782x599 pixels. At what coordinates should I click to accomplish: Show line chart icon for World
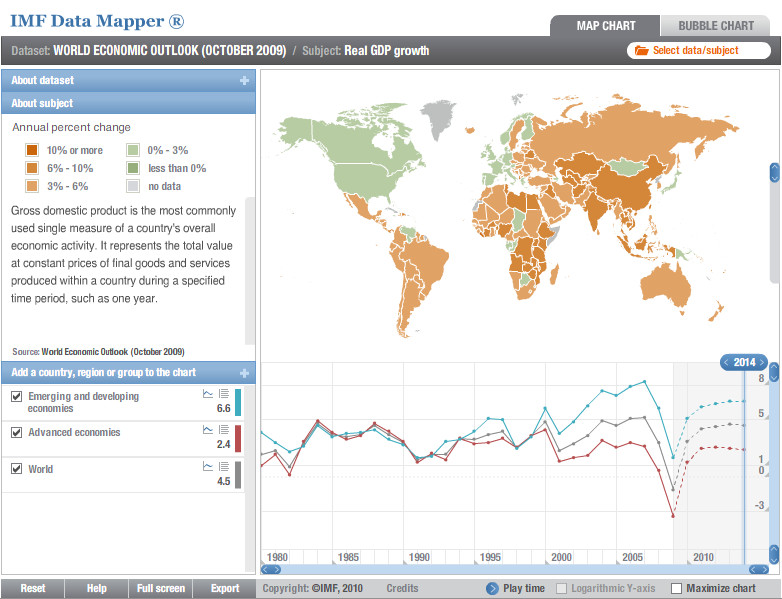point(207,466)
